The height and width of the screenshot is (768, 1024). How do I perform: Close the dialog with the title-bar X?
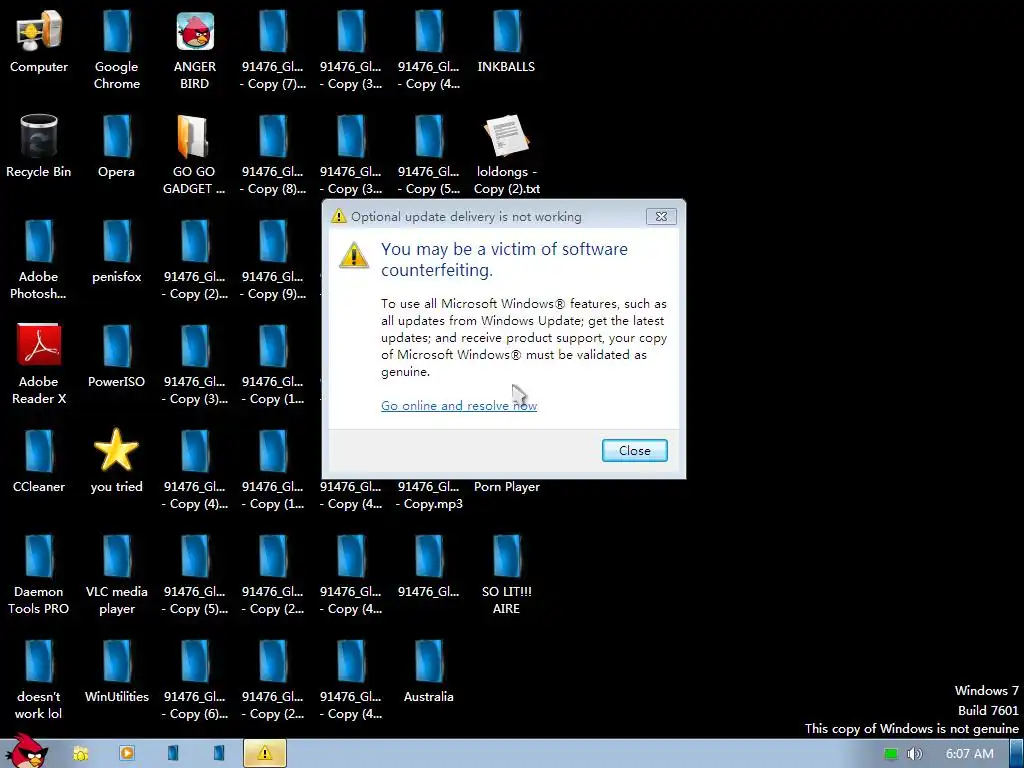coord(661,217)
